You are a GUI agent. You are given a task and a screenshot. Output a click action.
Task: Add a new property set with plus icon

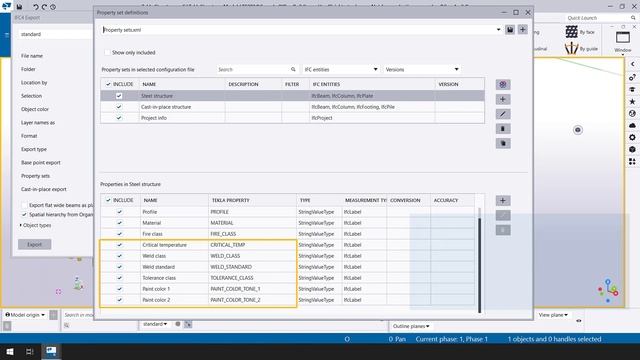pos(503,99)
